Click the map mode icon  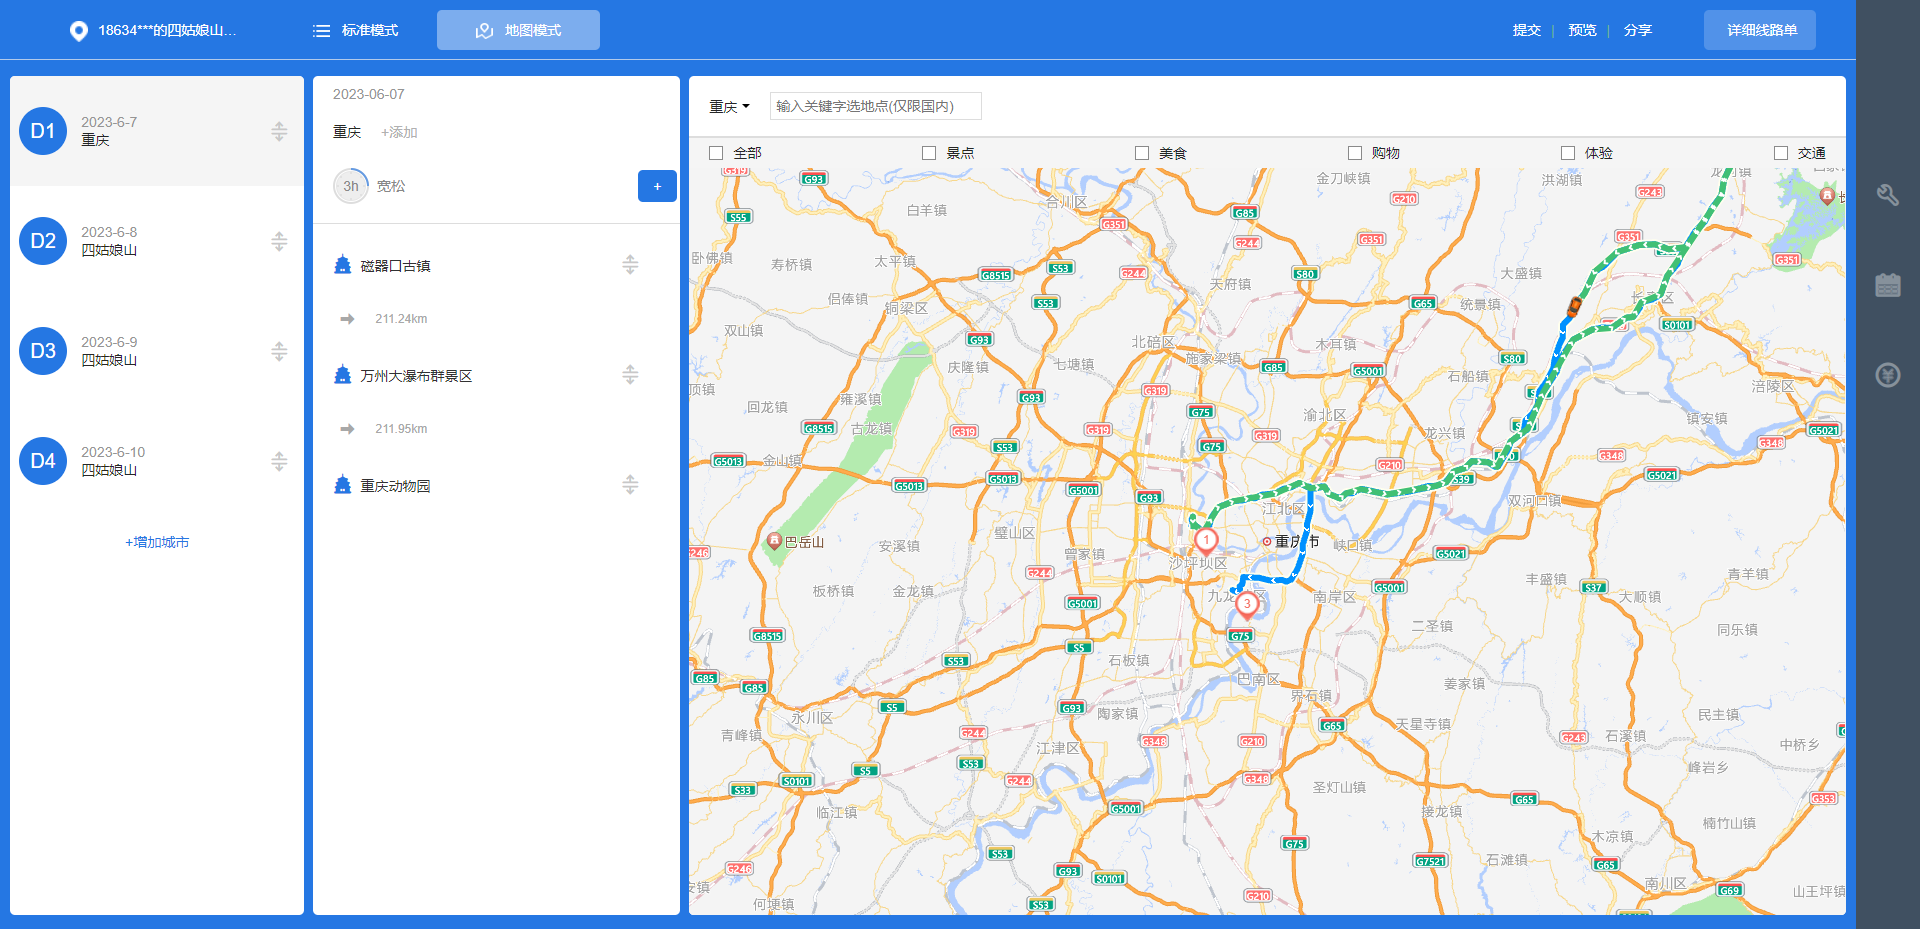485,31
